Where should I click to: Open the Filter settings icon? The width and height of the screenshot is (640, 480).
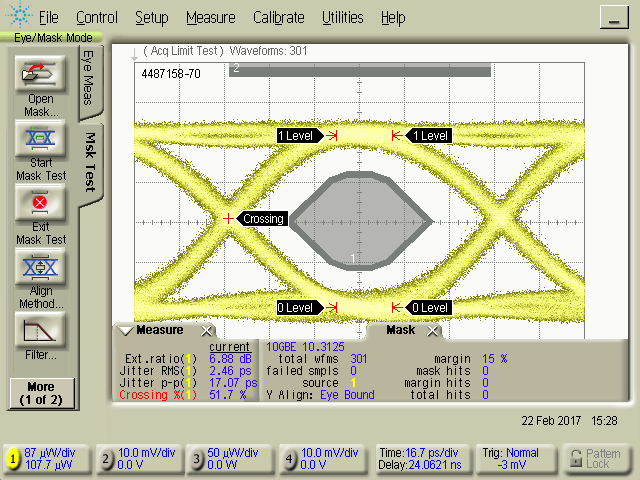tap(40, 330)
